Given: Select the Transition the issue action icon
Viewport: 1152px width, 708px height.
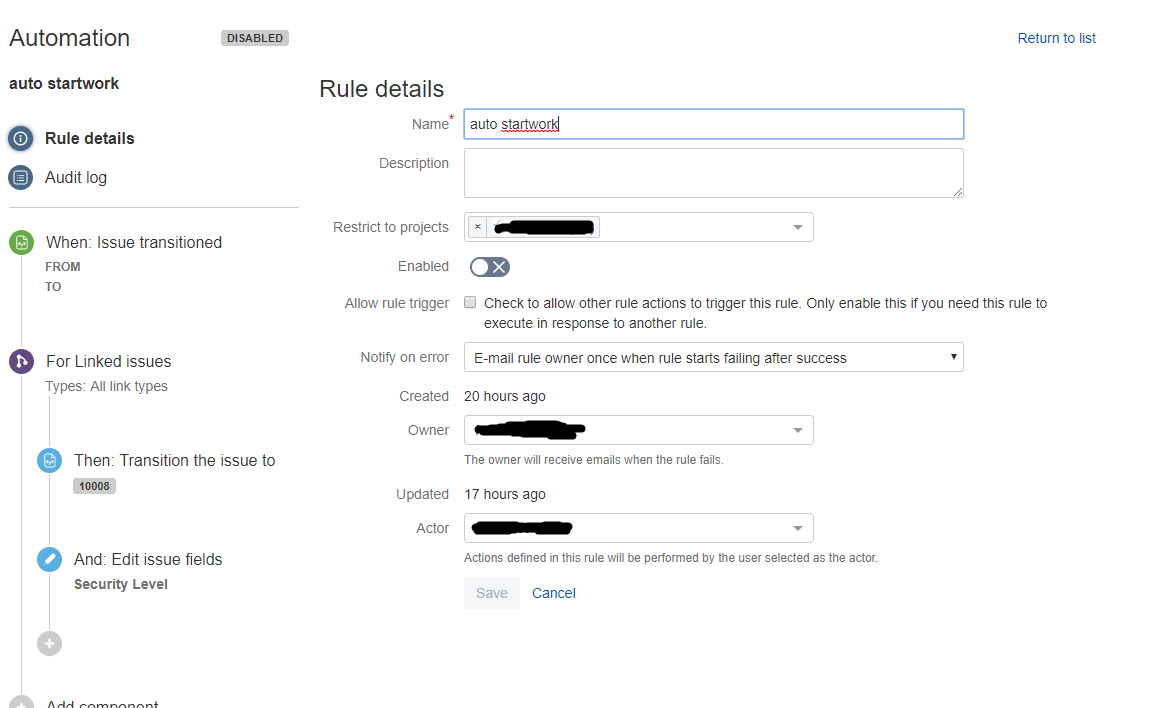Looking at the screenshot, I should tap(49, 460).
